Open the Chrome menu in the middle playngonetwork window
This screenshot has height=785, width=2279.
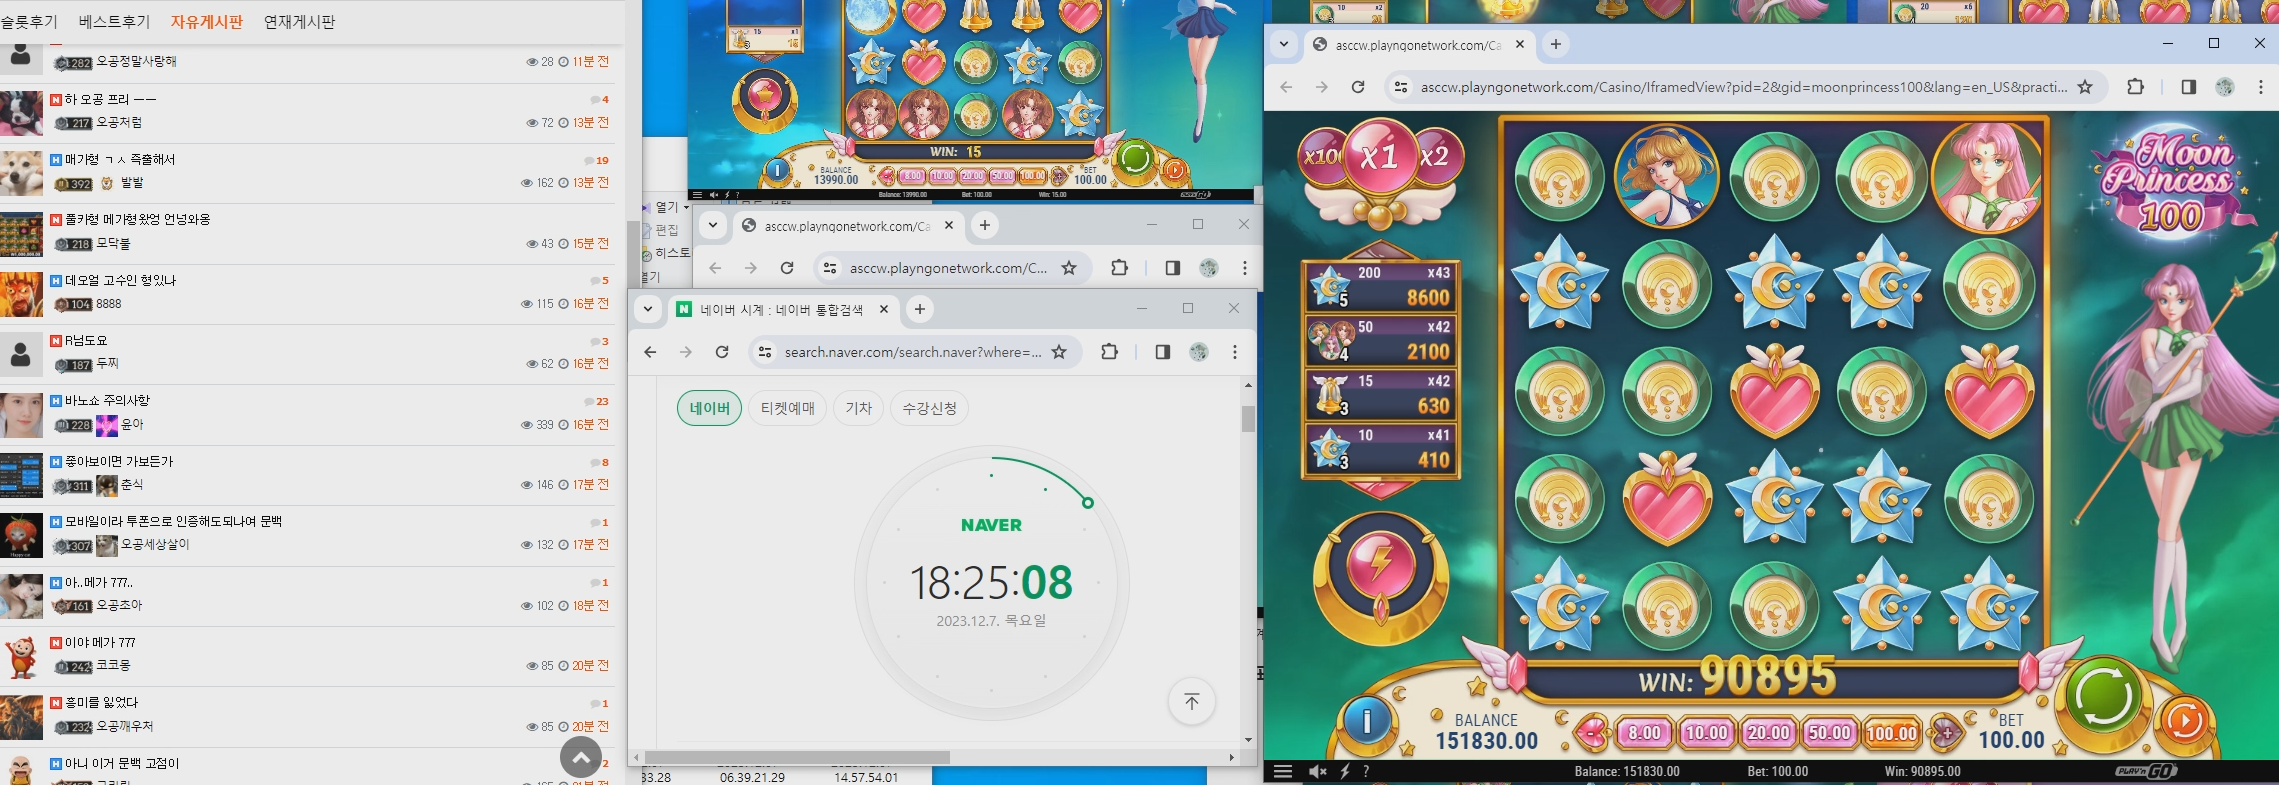click(x=1245, y=268)
